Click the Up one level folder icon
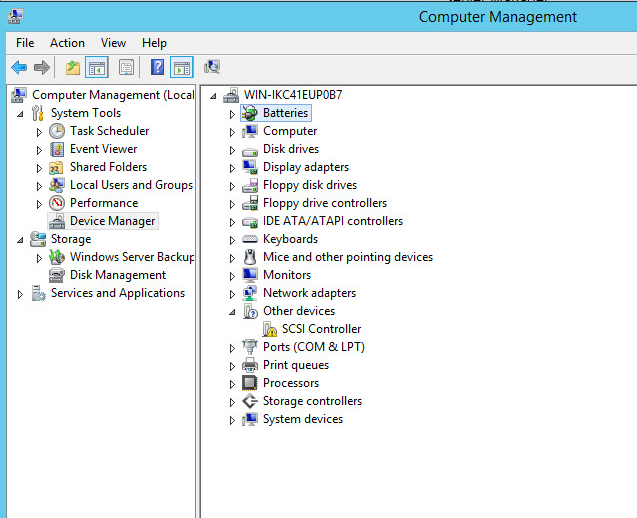 [73, 67]
